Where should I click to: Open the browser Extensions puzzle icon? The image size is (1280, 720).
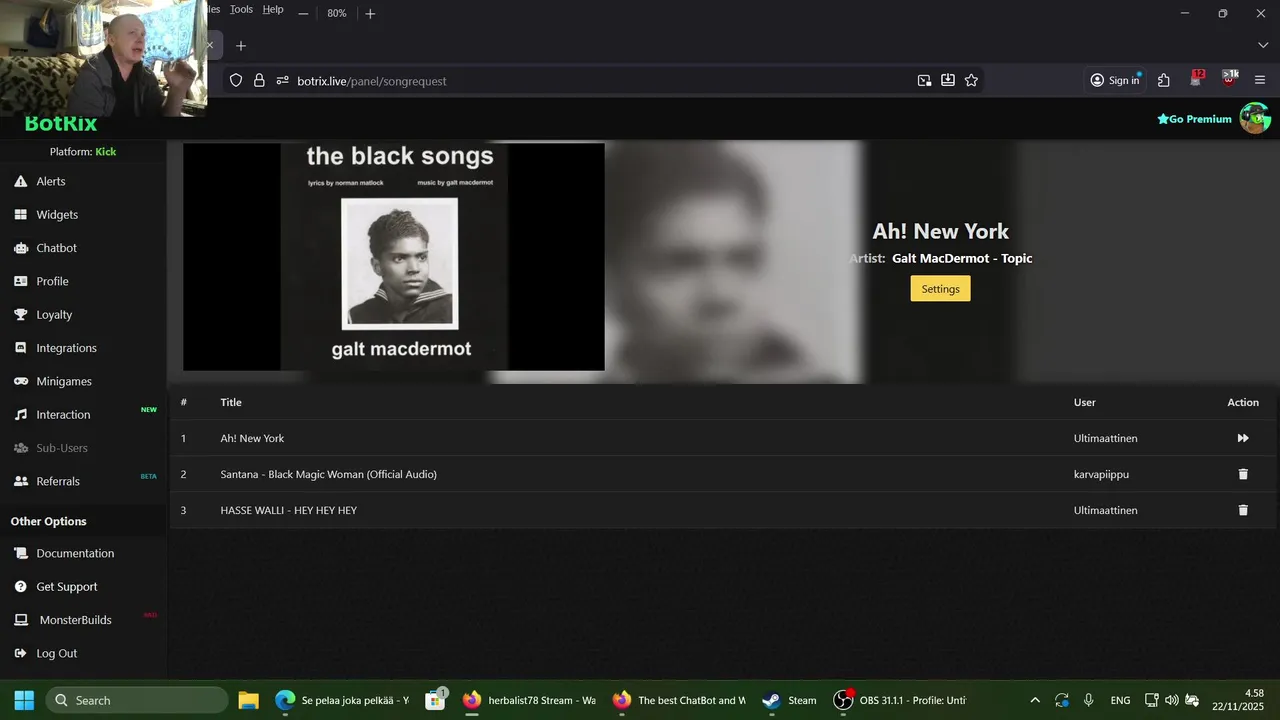(x=1164, y=80)
